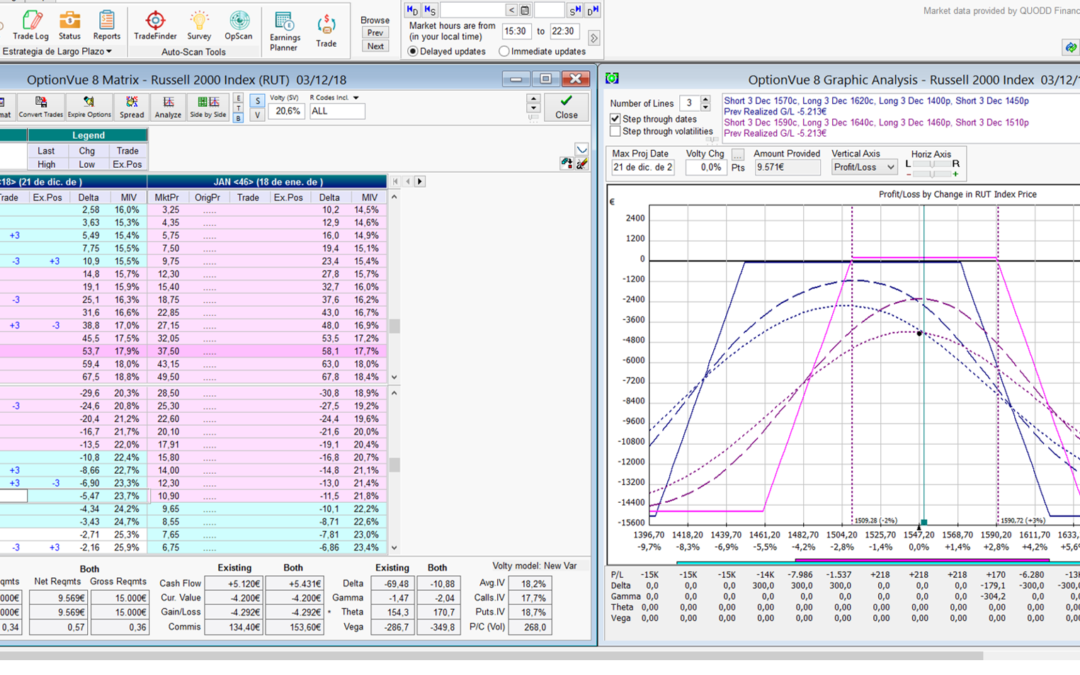Toggle the T option in Matrix toolbar
1080x675 pixels.
[x=238, y=108]
